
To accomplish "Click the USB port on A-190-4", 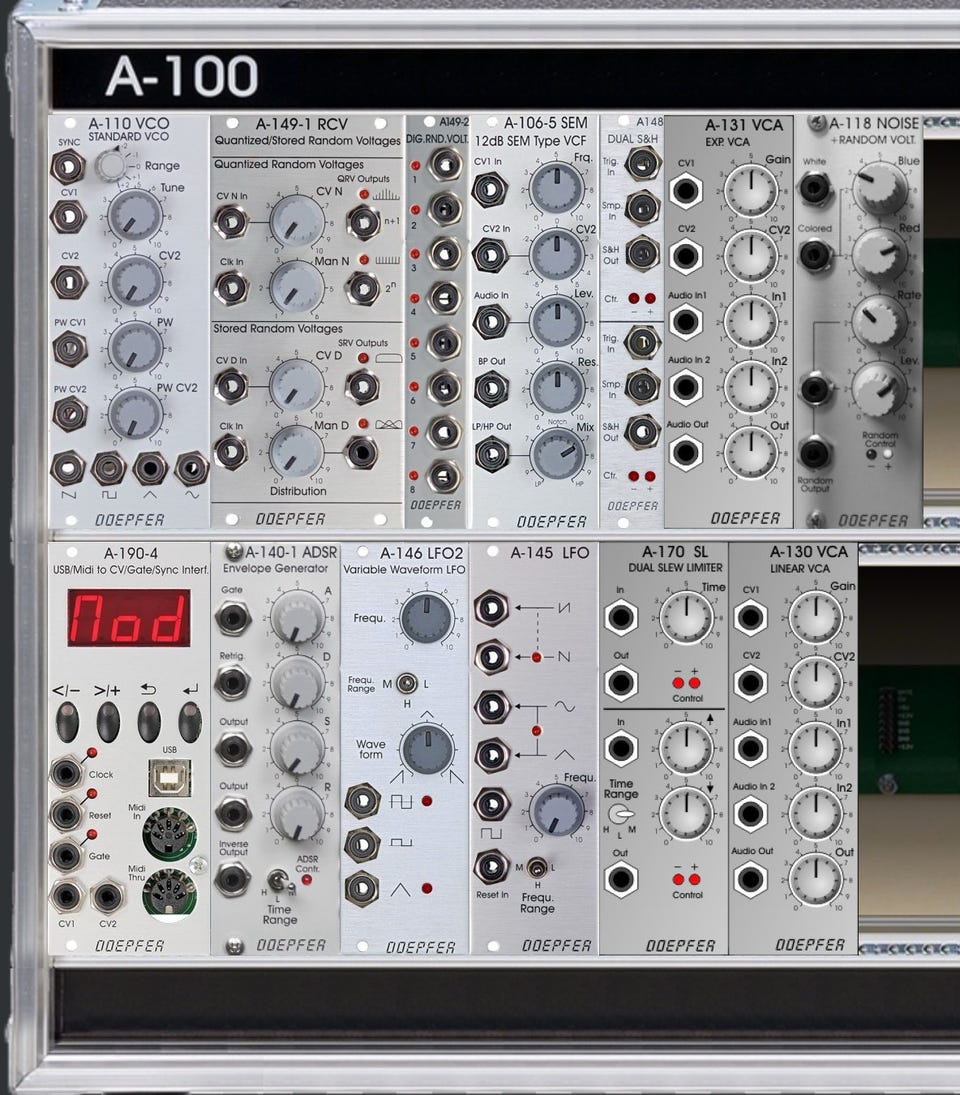I will pyautogui.click(x=170, y=777).
